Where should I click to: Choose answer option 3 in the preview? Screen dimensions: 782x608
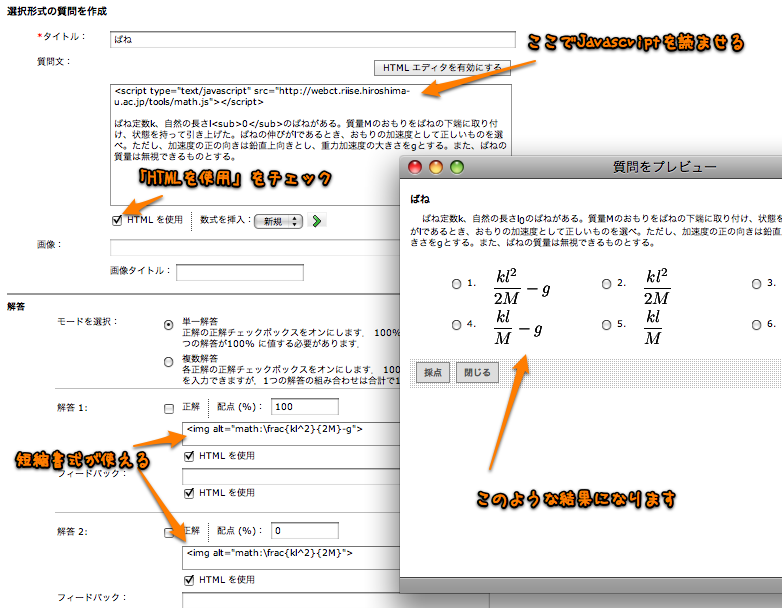click(x=757, y=284)
